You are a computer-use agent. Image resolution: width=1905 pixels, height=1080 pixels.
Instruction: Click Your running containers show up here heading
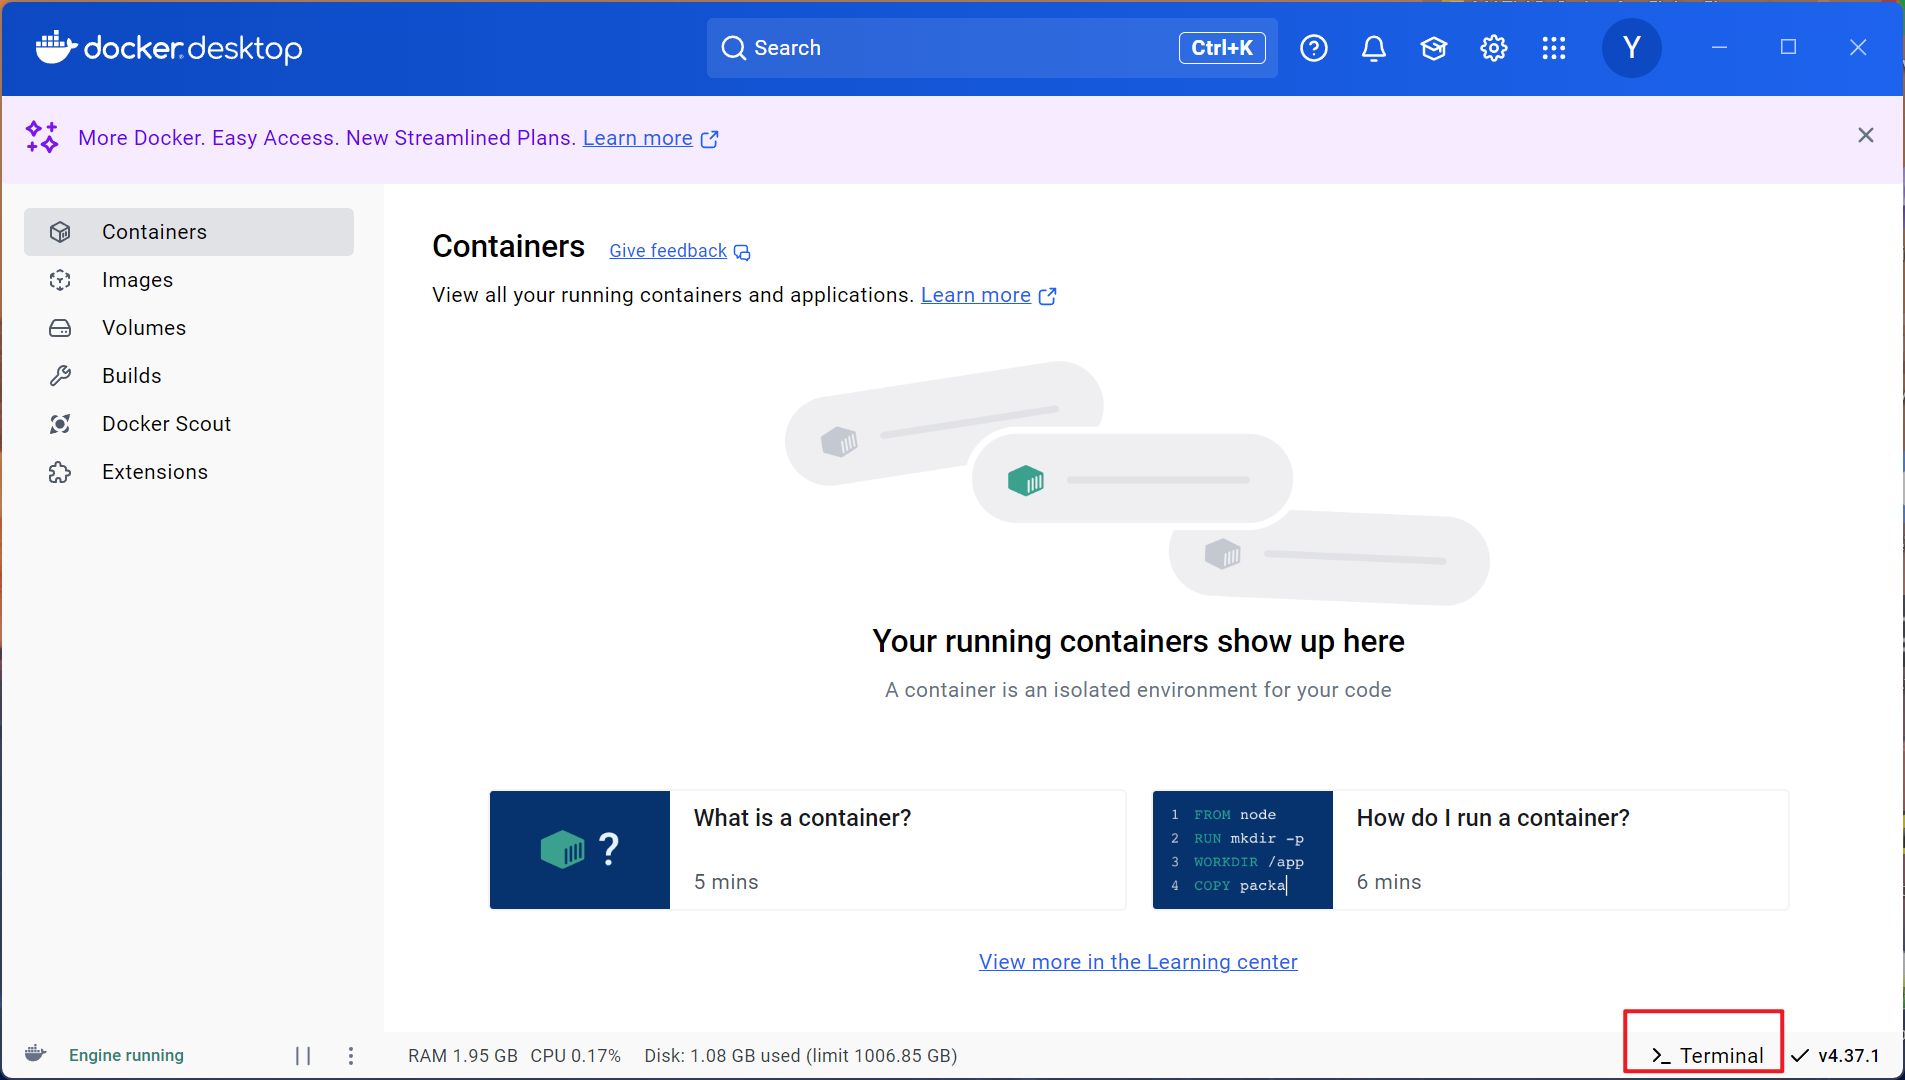click(1138, 641)
